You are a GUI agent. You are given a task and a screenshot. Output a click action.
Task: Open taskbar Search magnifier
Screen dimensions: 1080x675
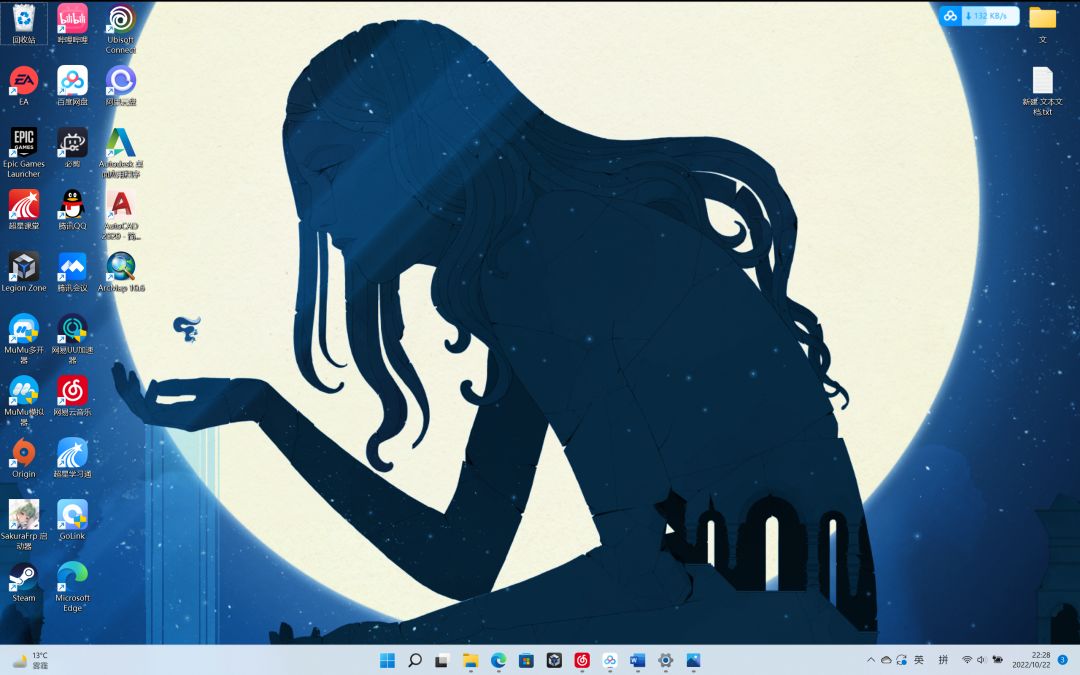tap(415, 660)
